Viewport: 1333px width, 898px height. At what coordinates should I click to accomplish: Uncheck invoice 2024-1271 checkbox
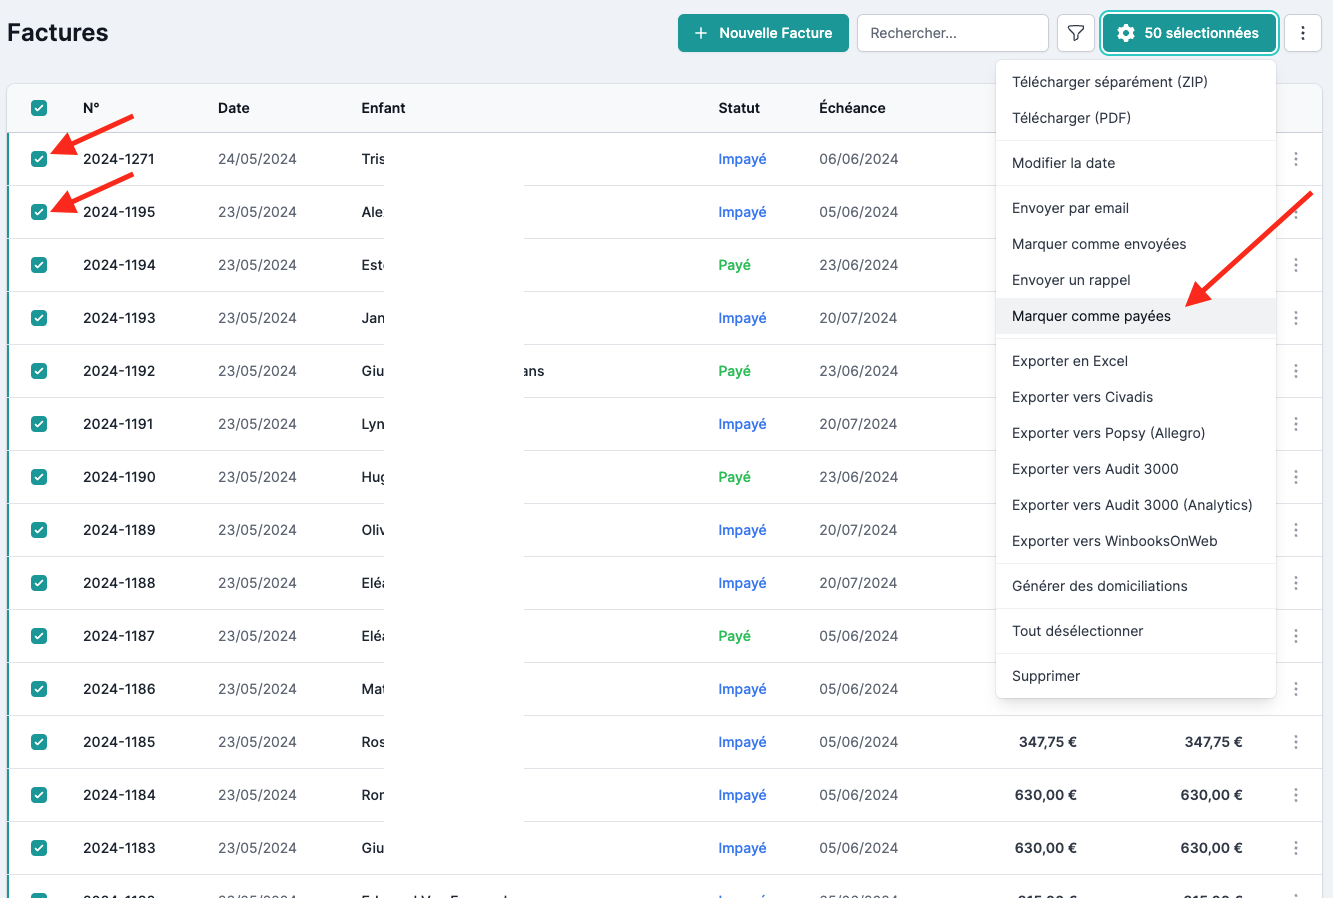[x=39, y=159]
